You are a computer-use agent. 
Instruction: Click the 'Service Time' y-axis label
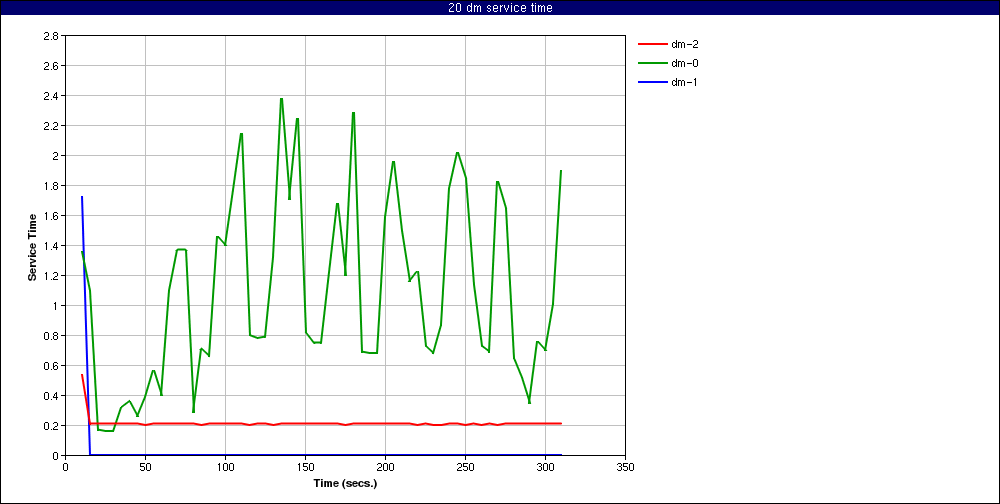click(31, 246)
